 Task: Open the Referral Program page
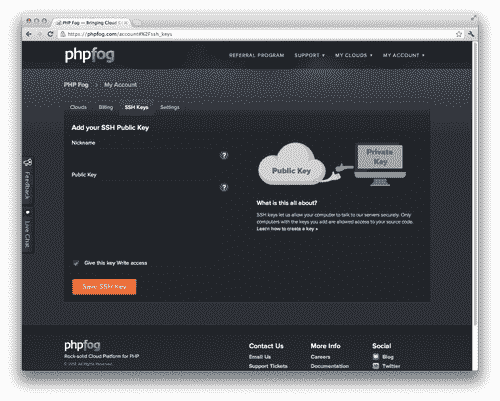click(x=257, y=55)
